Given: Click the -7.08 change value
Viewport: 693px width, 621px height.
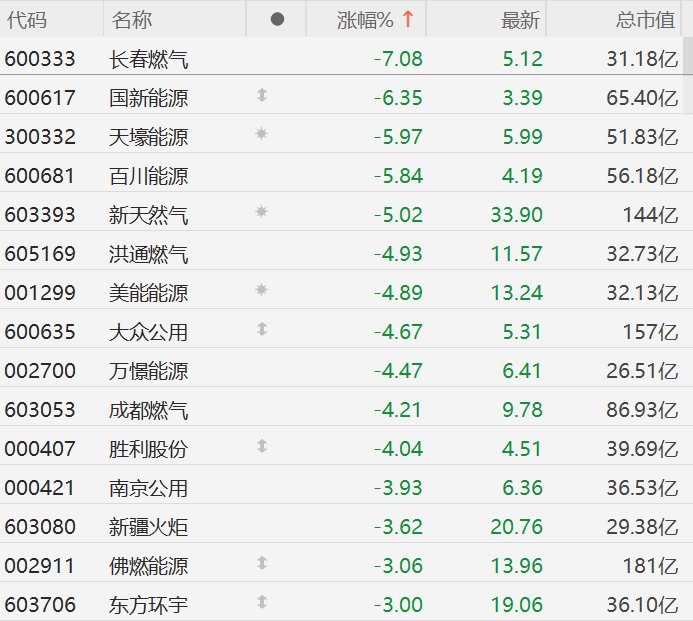Looking at the screenshot, I should (398, 59).
